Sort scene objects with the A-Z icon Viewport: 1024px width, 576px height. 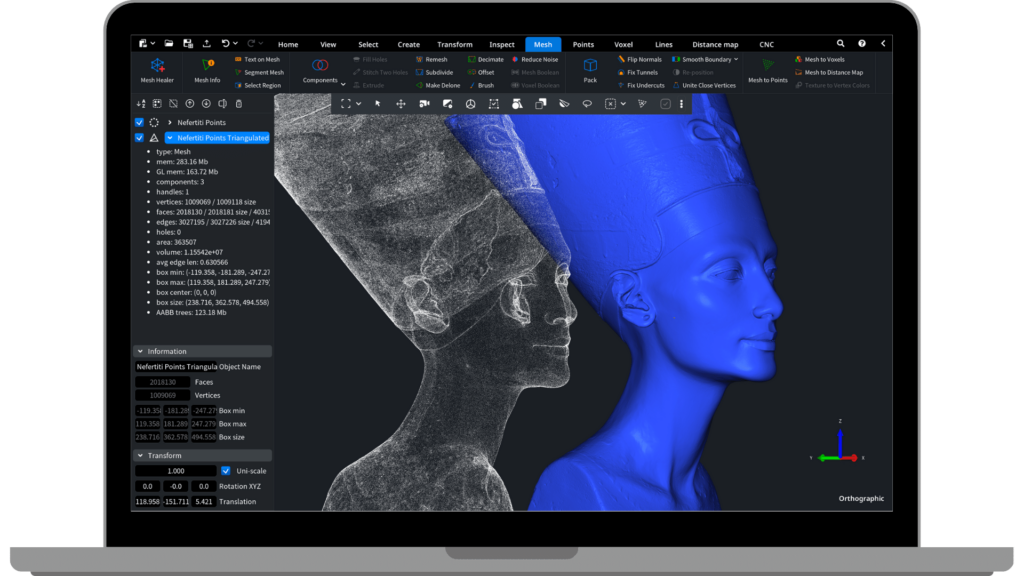pos(140,103)
